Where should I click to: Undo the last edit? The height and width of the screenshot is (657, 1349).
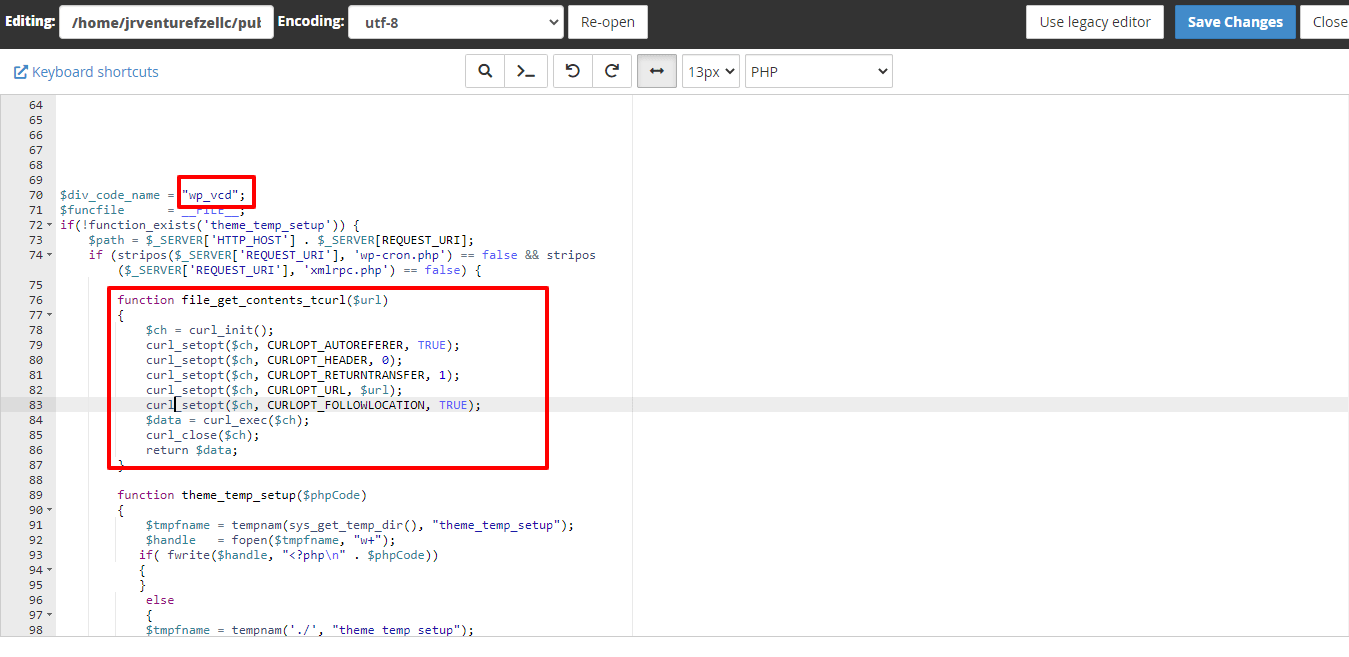(573, 71)
